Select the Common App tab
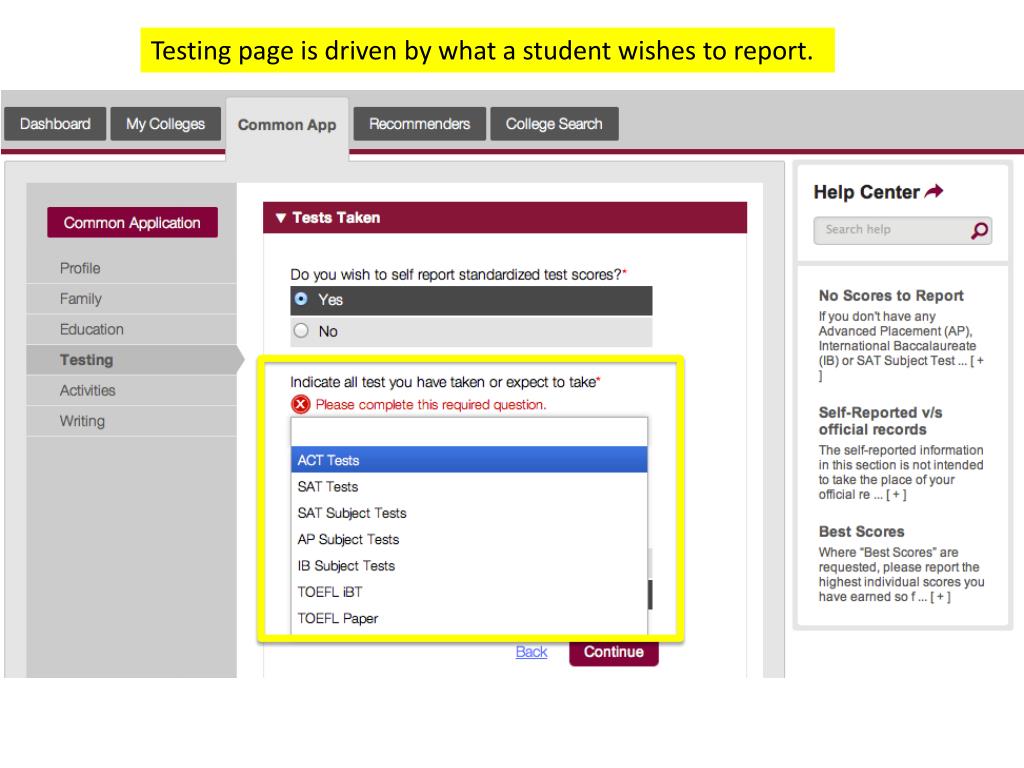Viewport: 1024px width, 768px height. point(287,125)
